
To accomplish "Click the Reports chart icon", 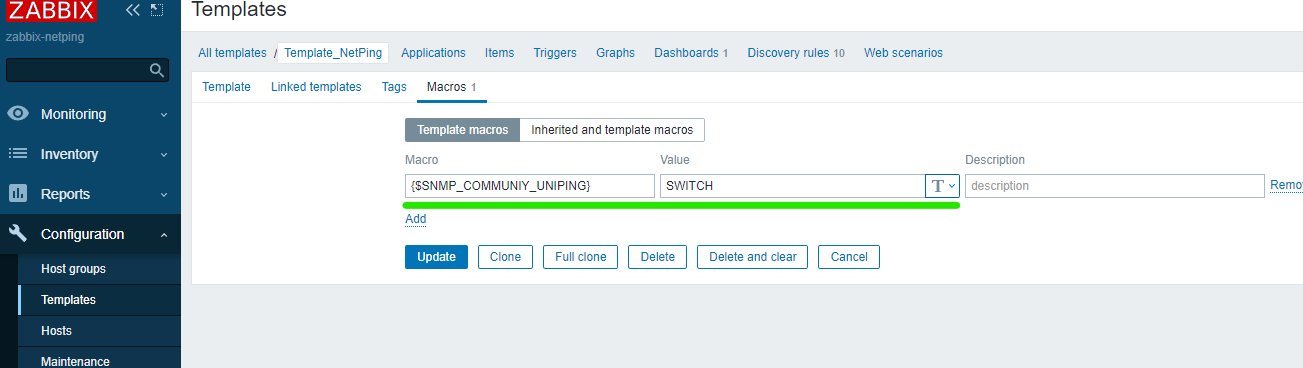I will click(x=18, y=194).
